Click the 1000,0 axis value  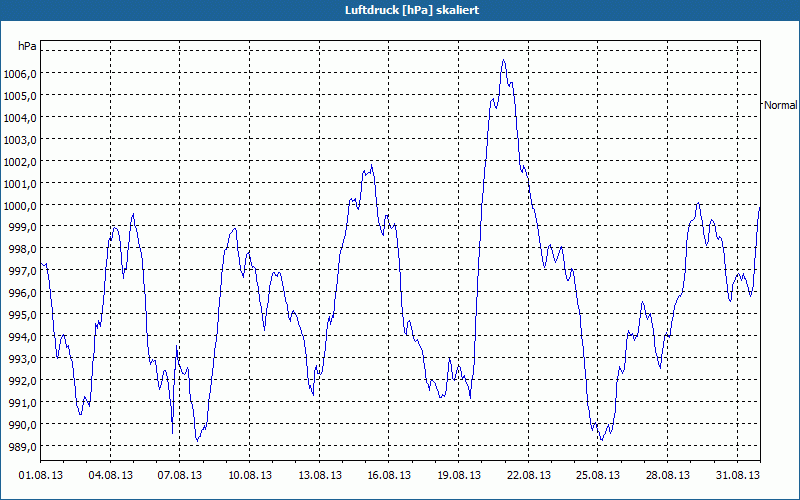click(20, 206)
